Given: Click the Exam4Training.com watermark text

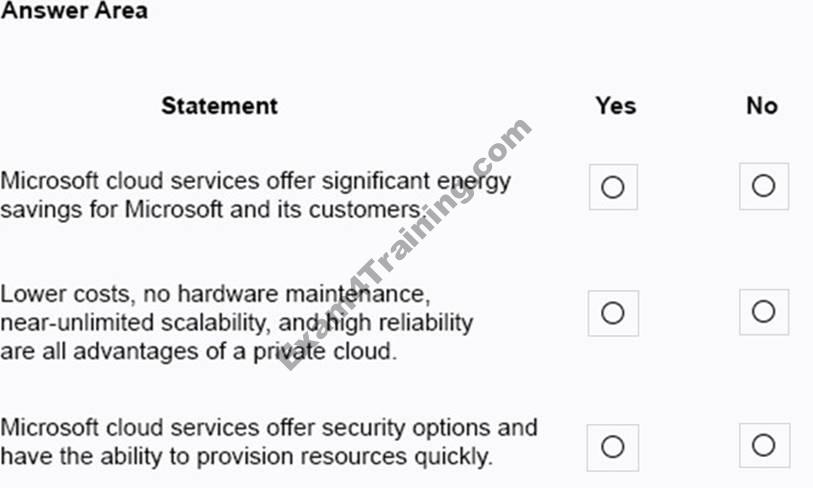Looking at the screenshot, I should point(405,247).
